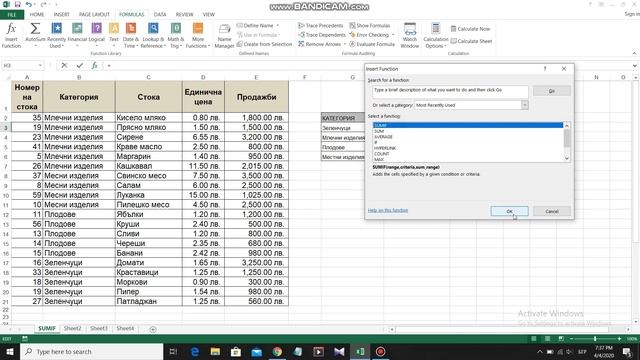Image resolution: width=640 pixels, height=360 pixels.
Task: Click the function search description field
Action: tap(450, 91)
